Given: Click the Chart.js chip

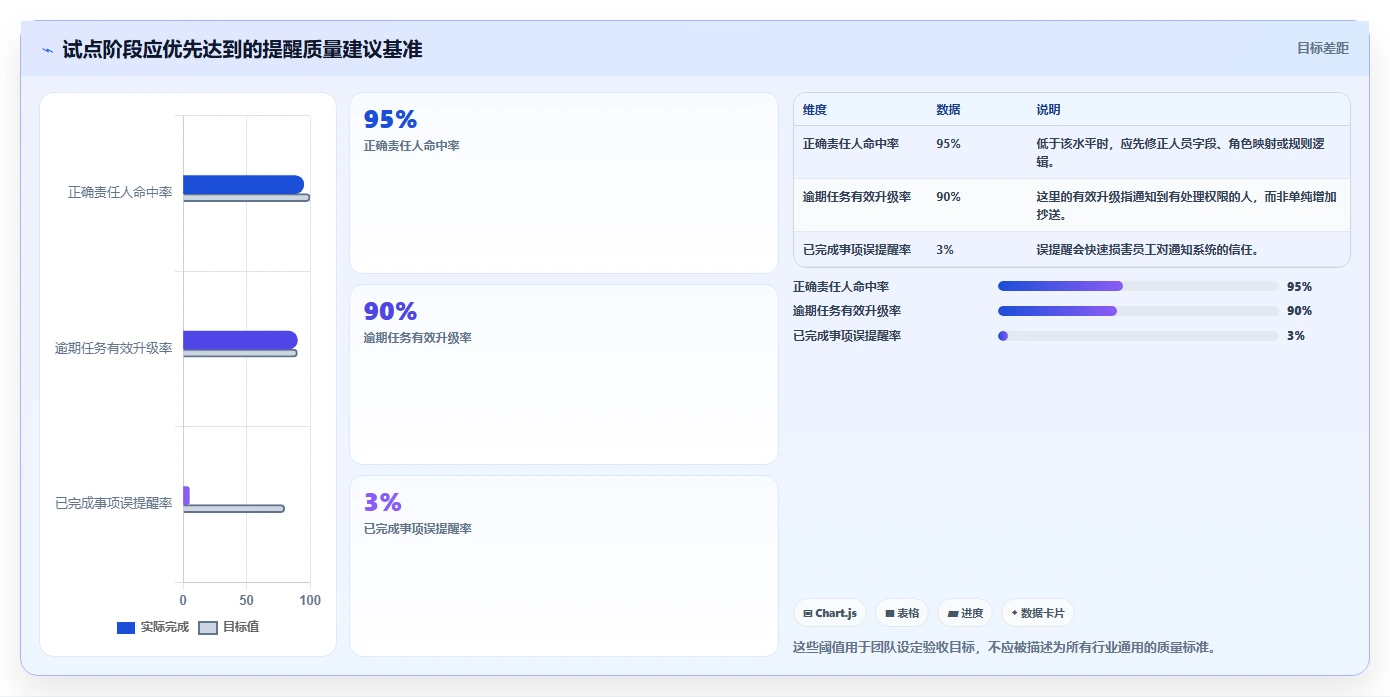Looking at the screenshot, I should point(830,613).
